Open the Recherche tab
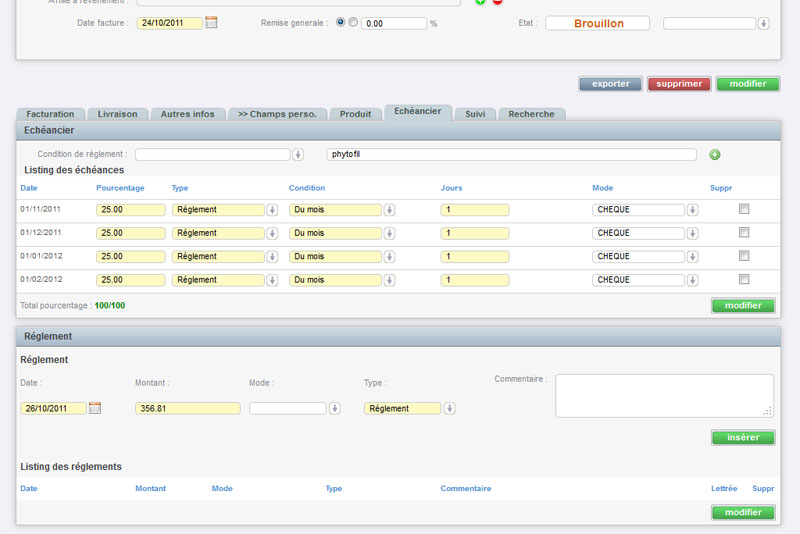The image size is (800, 534). [531, 114]
